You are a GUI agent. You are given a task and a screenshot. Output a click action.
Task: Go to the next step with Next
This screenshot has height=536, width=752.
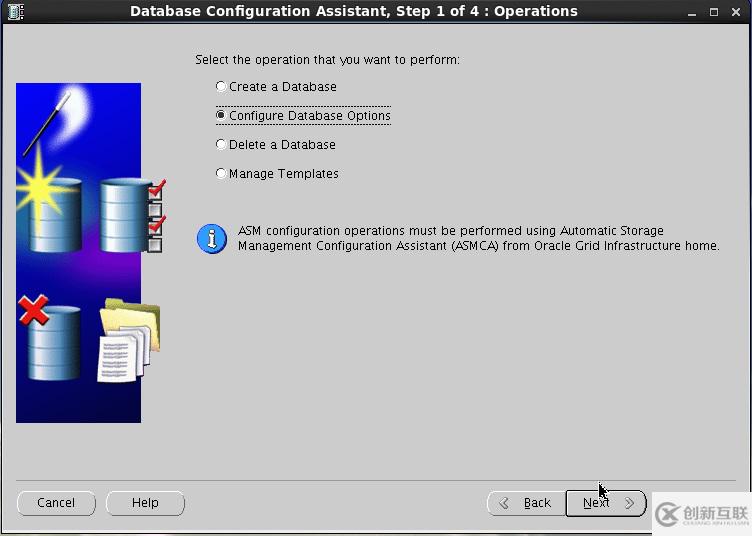[605, 503]
